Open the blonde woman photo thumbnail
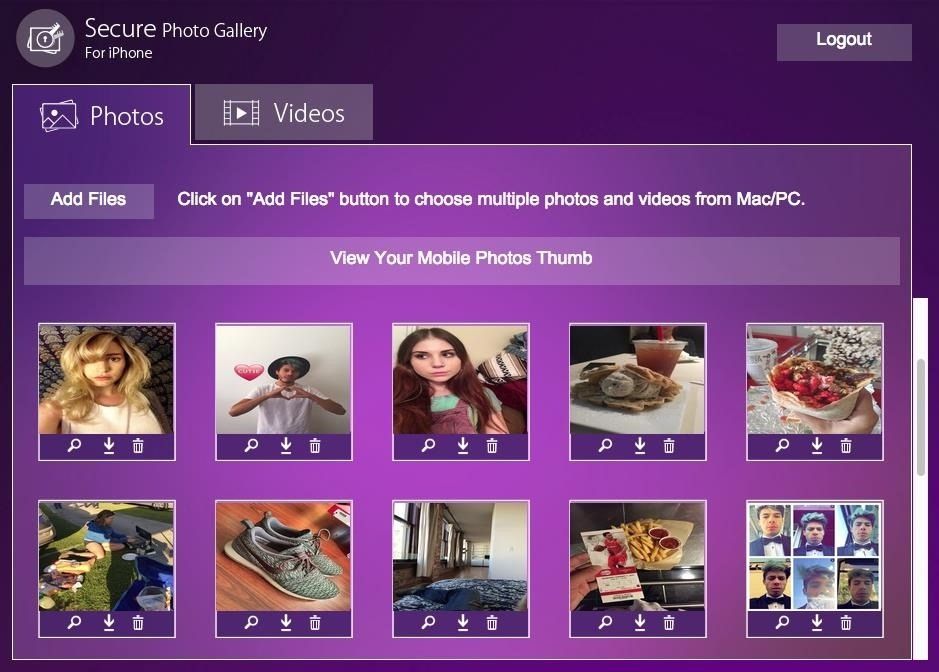 (x=107, y=379)
